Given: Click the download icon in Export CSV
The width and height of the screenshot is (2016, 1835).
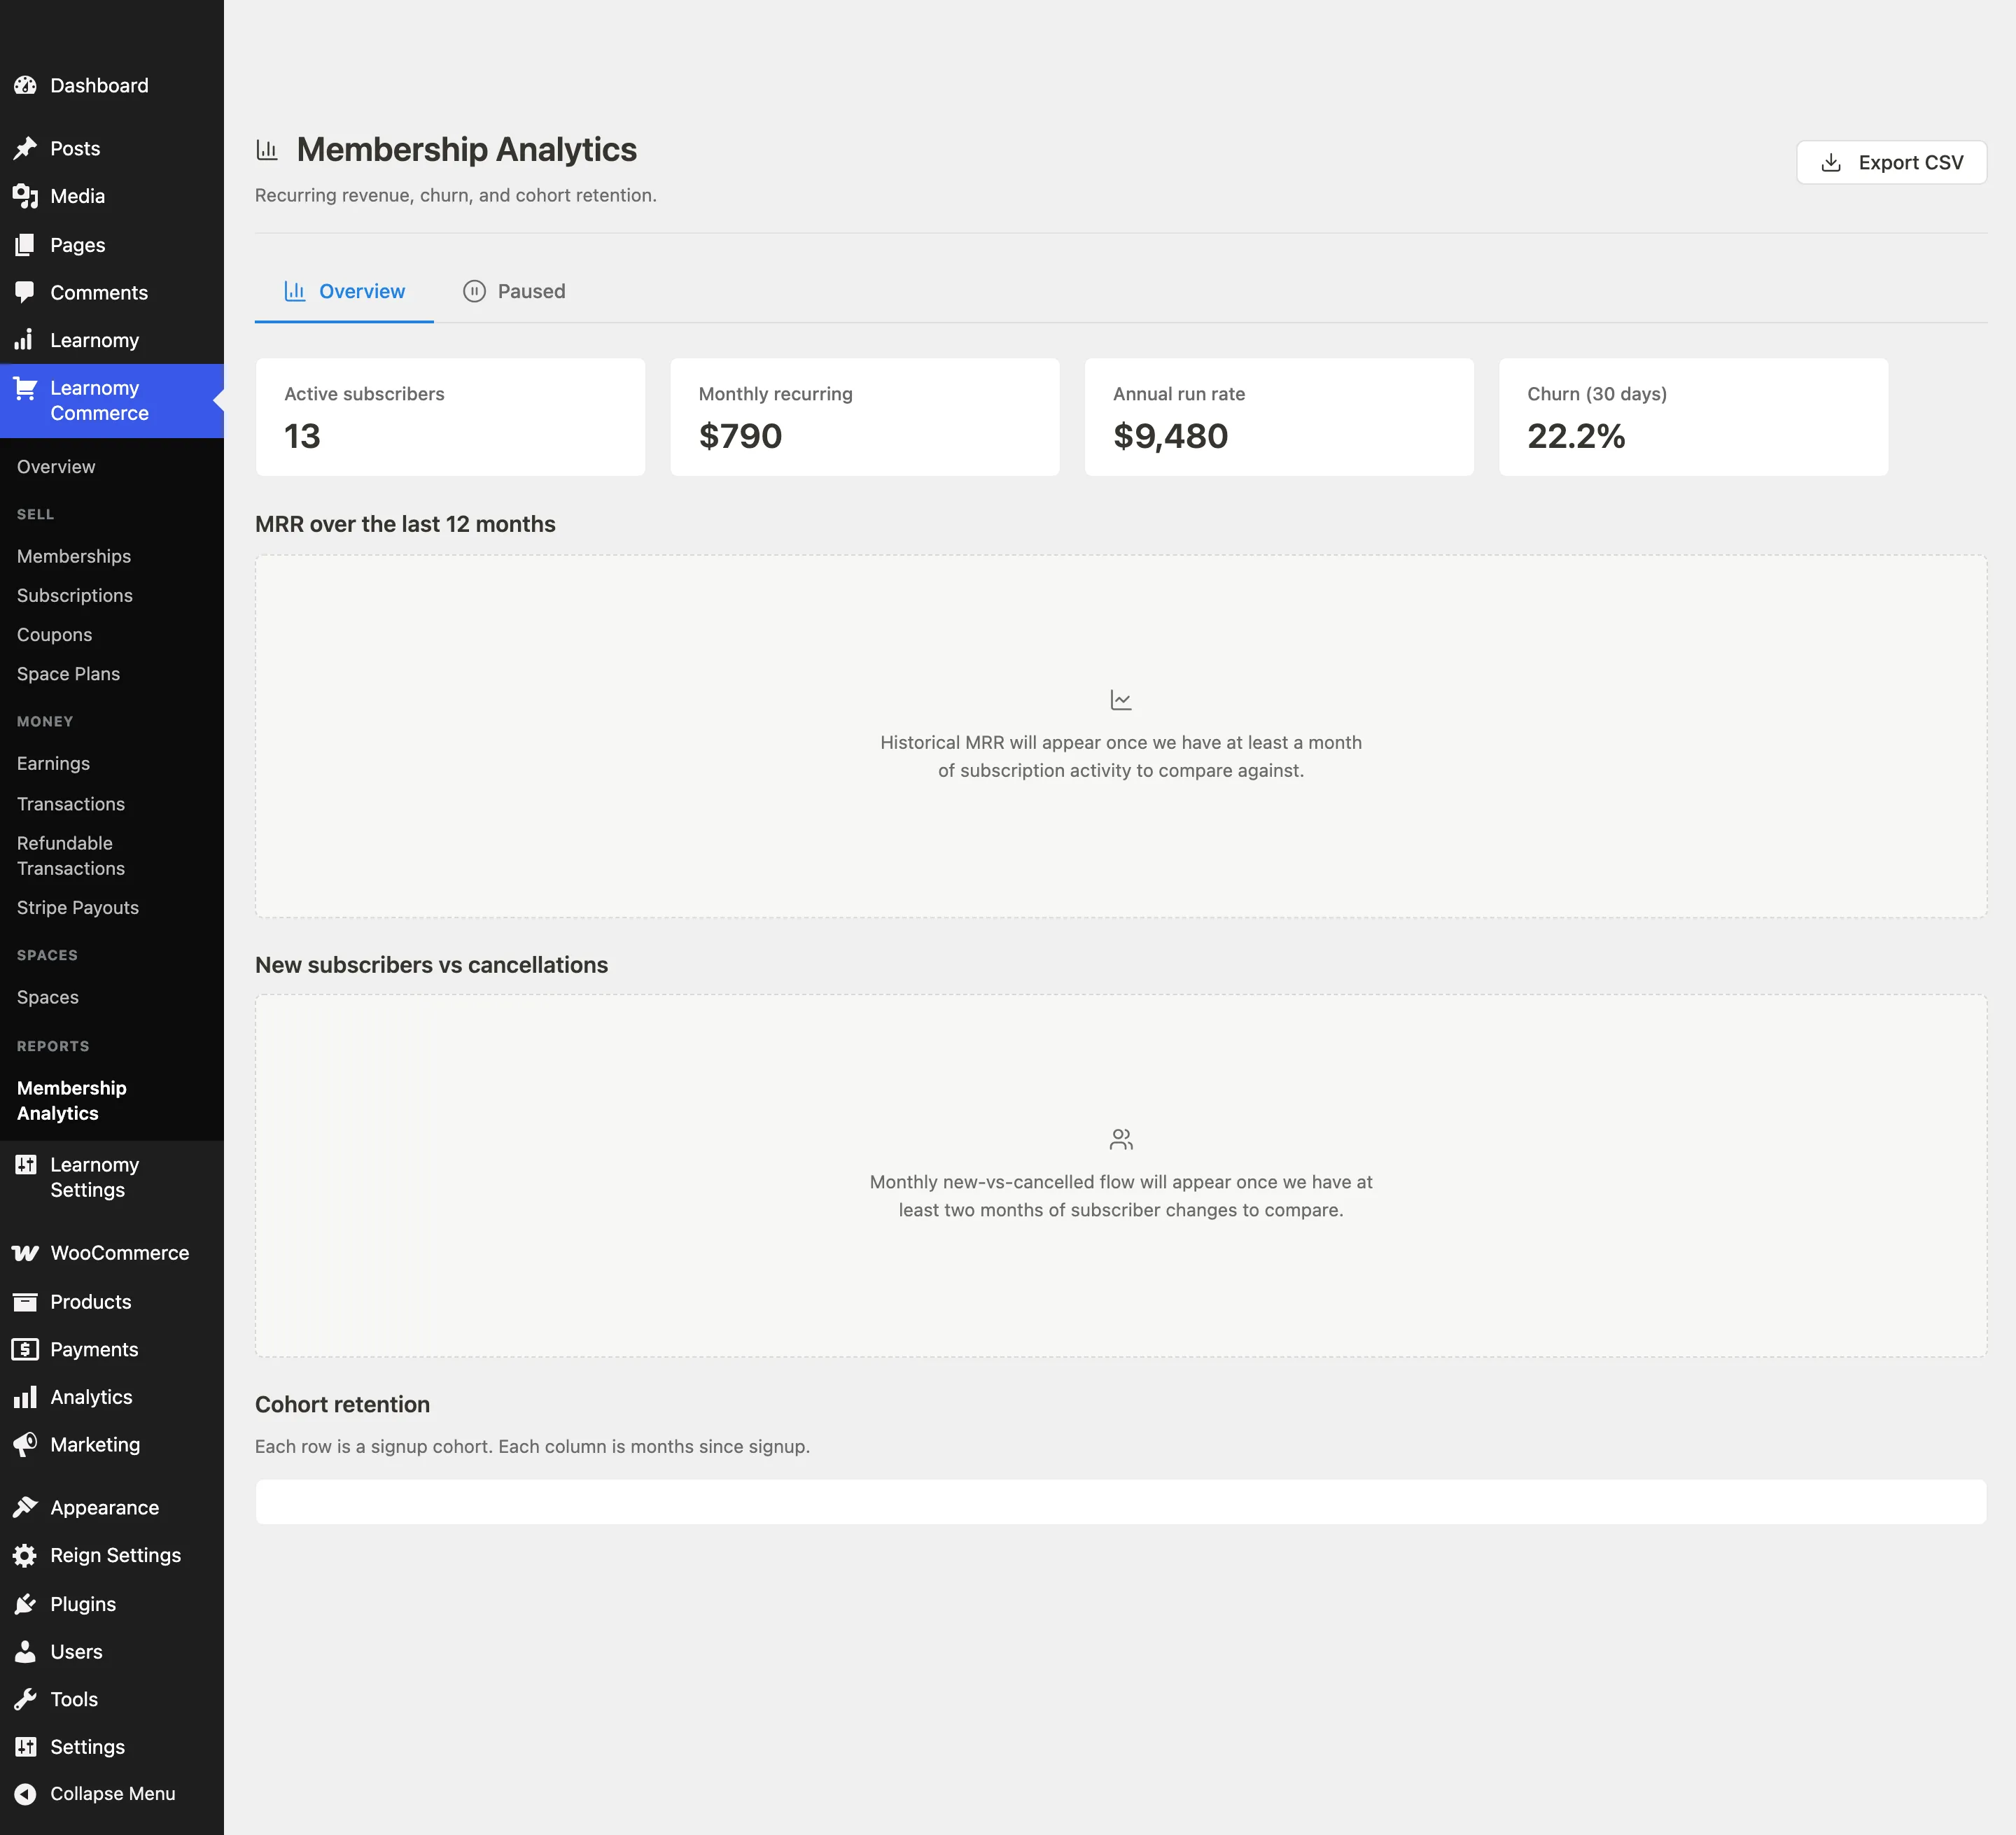Looking at the screenshot, I should [x=1831, y=162].
